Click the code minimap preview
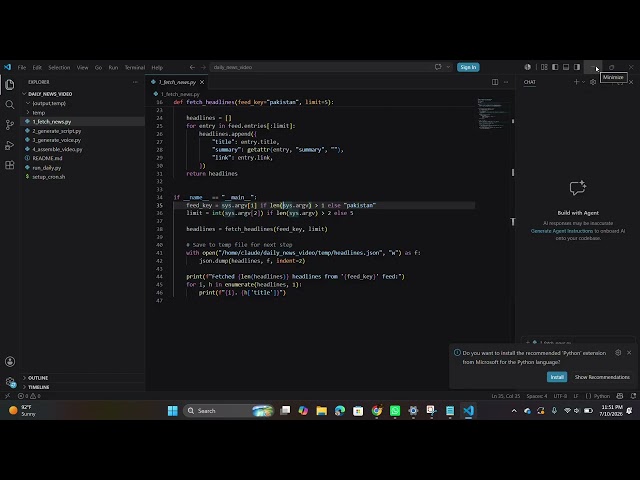 coord(493,113)
